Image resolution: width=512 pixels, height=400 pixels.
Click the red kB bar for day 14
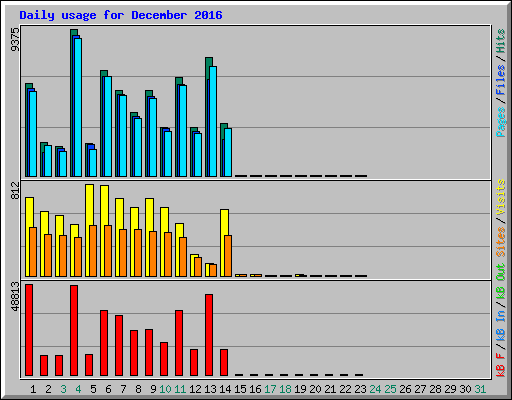(224, 363)
